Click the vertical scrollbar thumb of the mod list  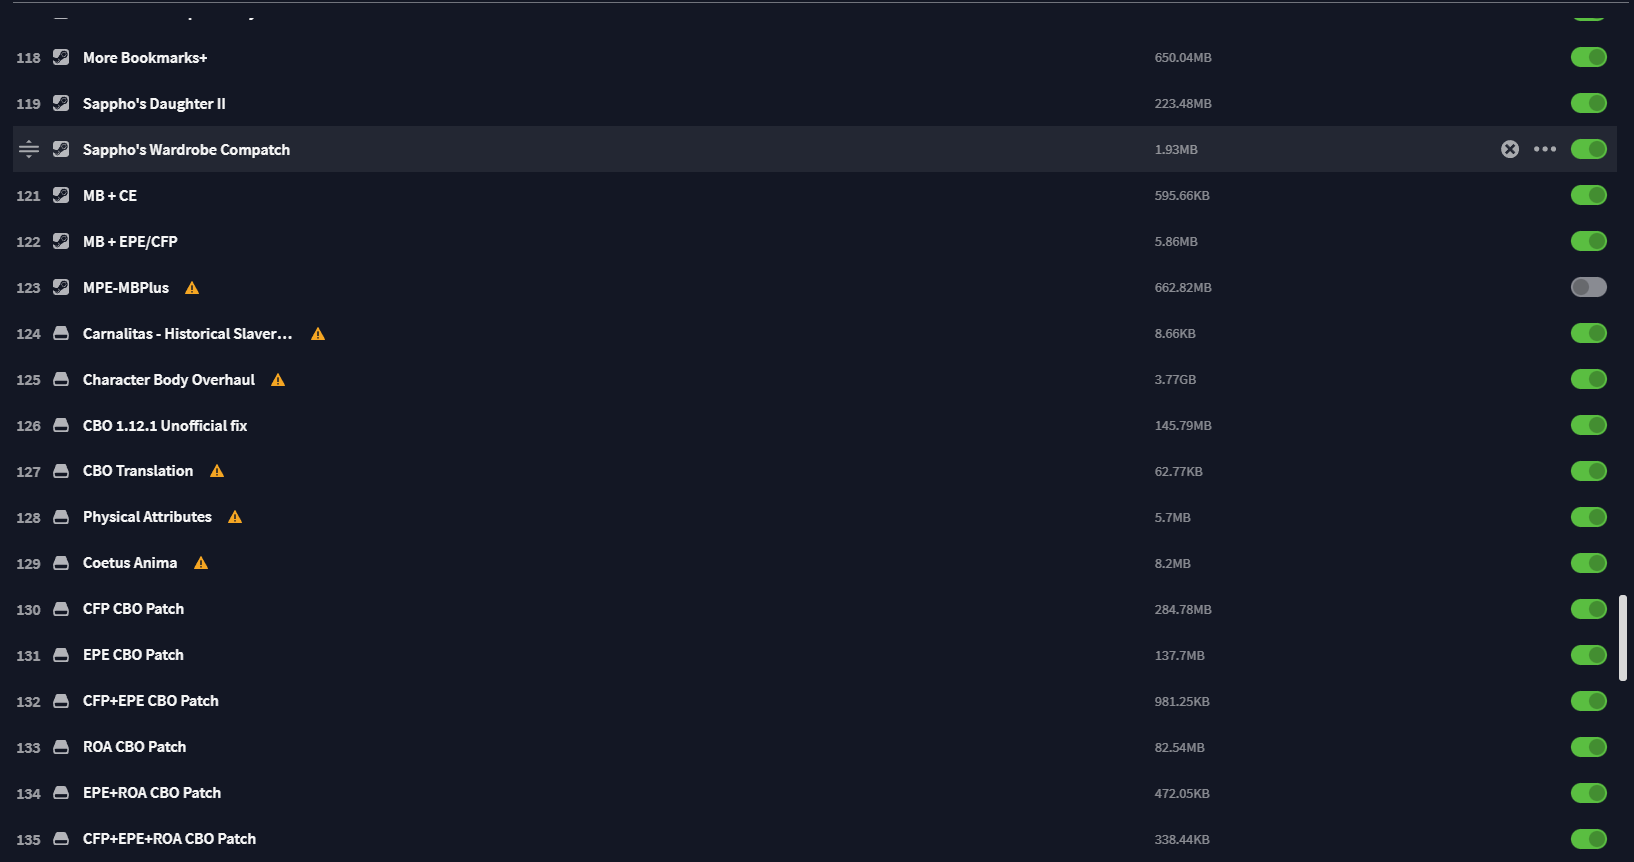coord(1623,638)
